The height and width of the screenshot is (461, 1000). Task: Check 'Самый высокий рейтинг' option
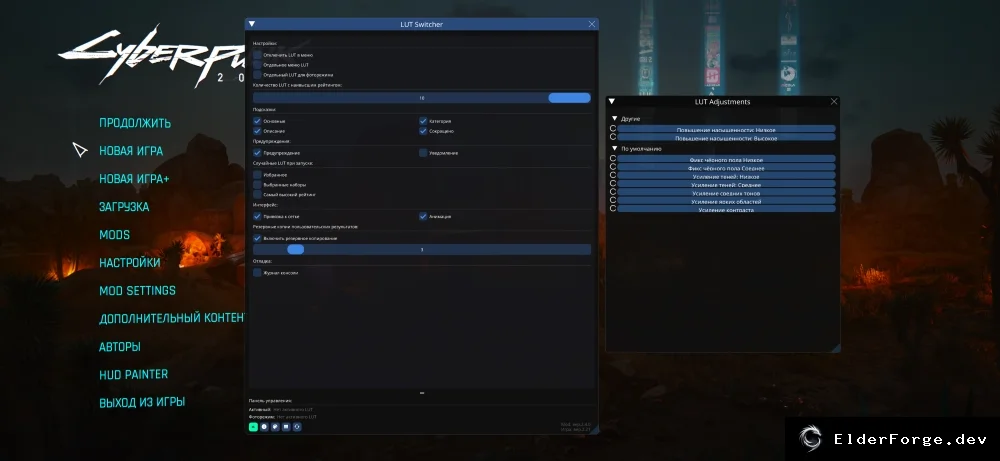(257, 194)
